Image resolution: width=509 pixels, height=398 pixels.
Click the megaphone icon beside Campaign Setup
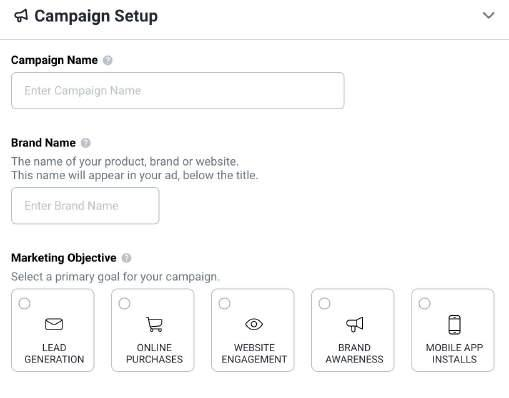[21, 16]
